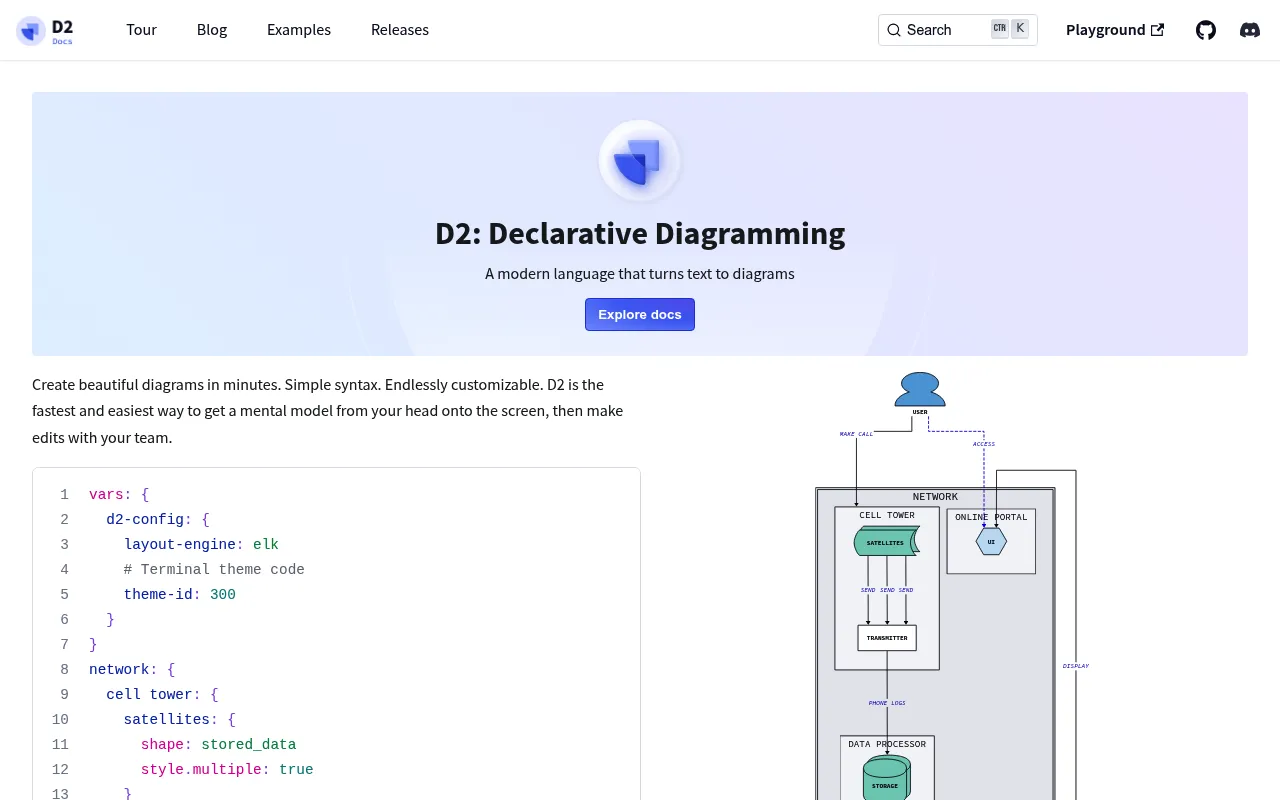Click the code line 'cell tower: {'
The height and width of the screenshot is (800, 1280).
(162, 694)
